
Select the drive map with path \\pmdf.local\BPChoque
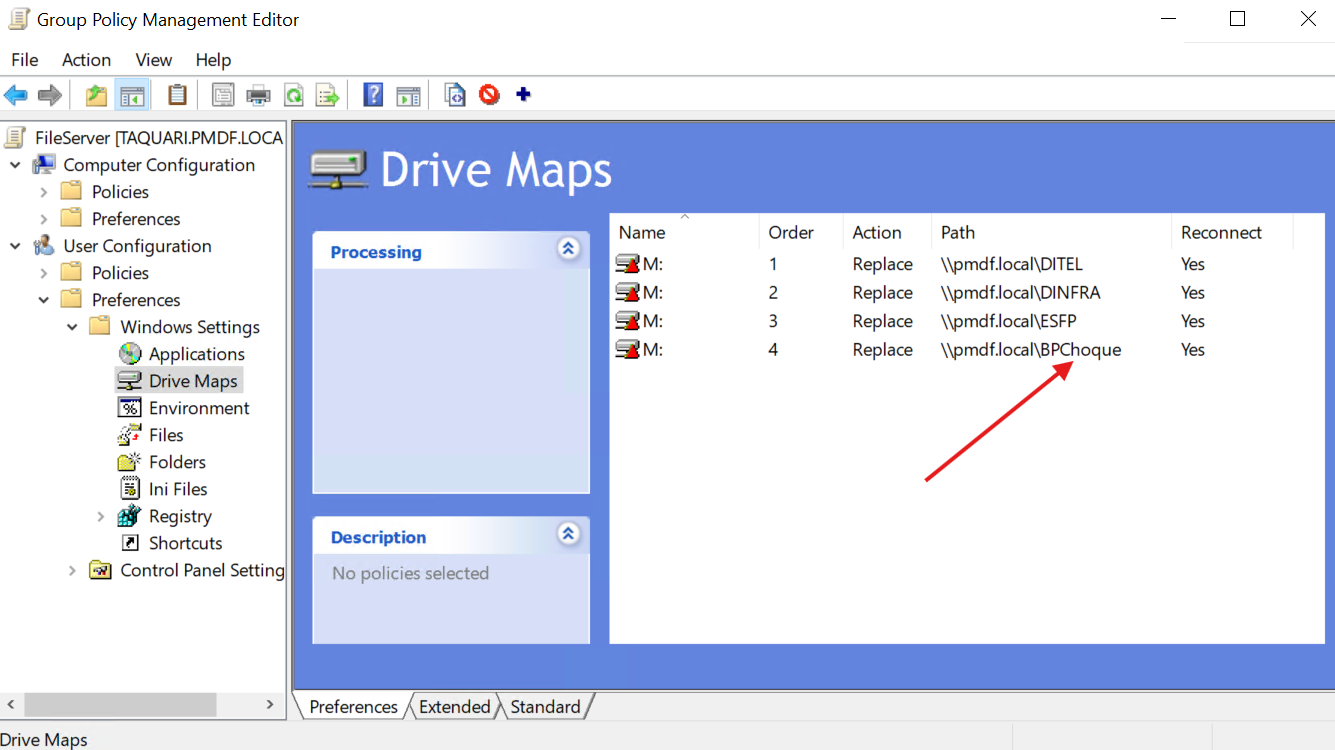pos(1030,350)
